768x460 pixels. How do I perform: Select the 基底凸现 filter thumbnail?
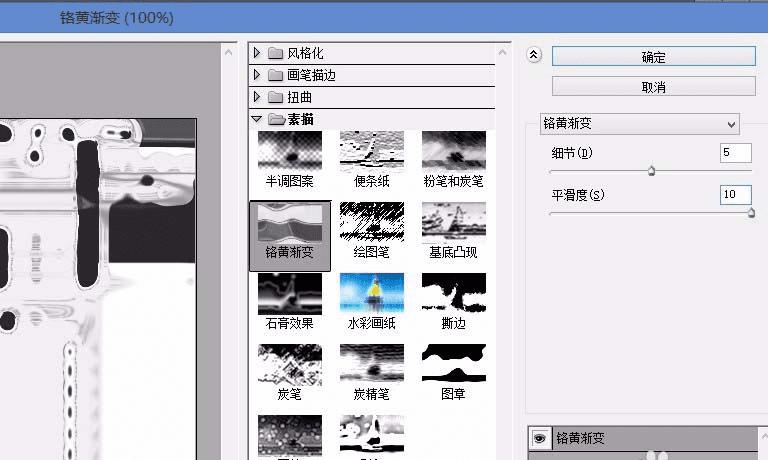[454, 223]
